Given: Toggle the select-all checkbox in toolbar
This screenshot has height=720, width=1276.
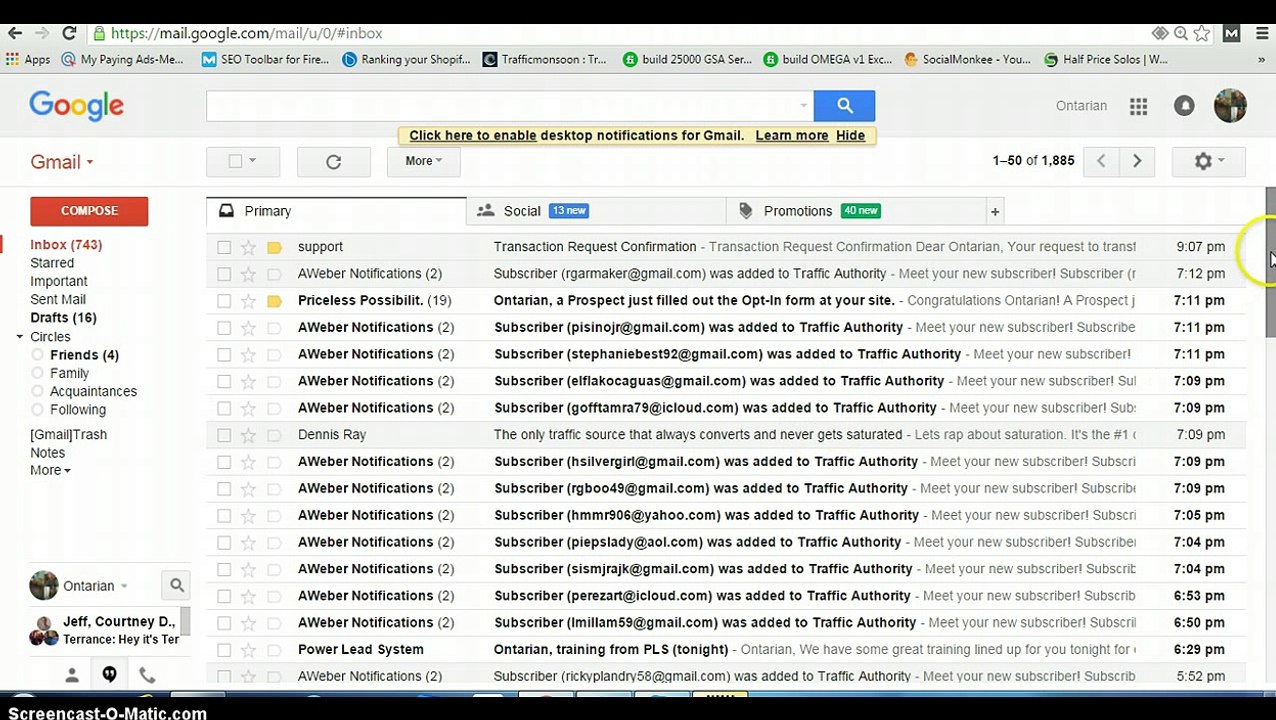Looking at the screenshot, I should (235, 161).
